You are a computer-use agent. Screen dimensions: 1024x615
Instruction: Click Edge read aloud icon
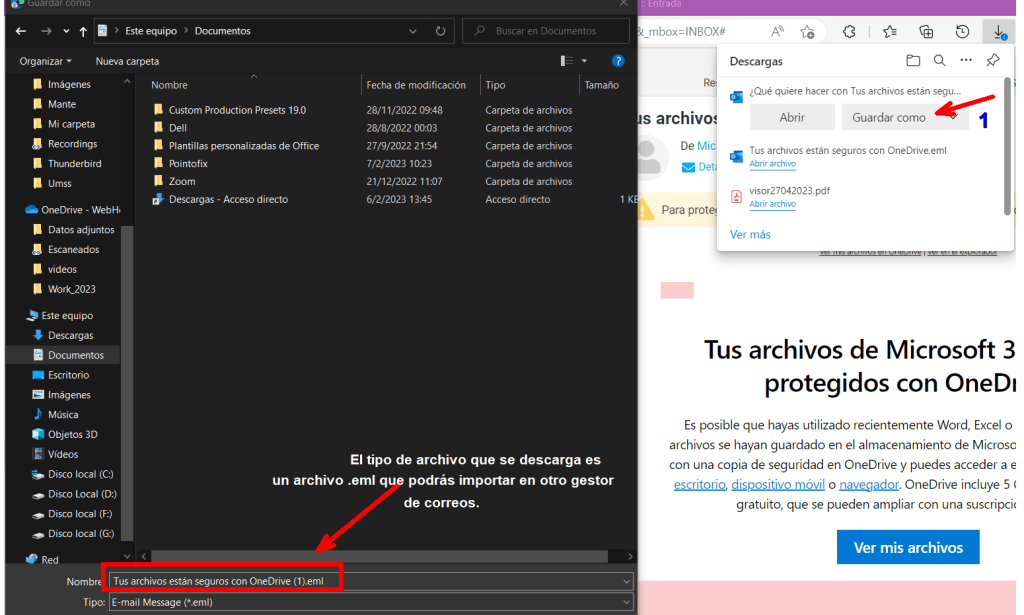(777, 31)
